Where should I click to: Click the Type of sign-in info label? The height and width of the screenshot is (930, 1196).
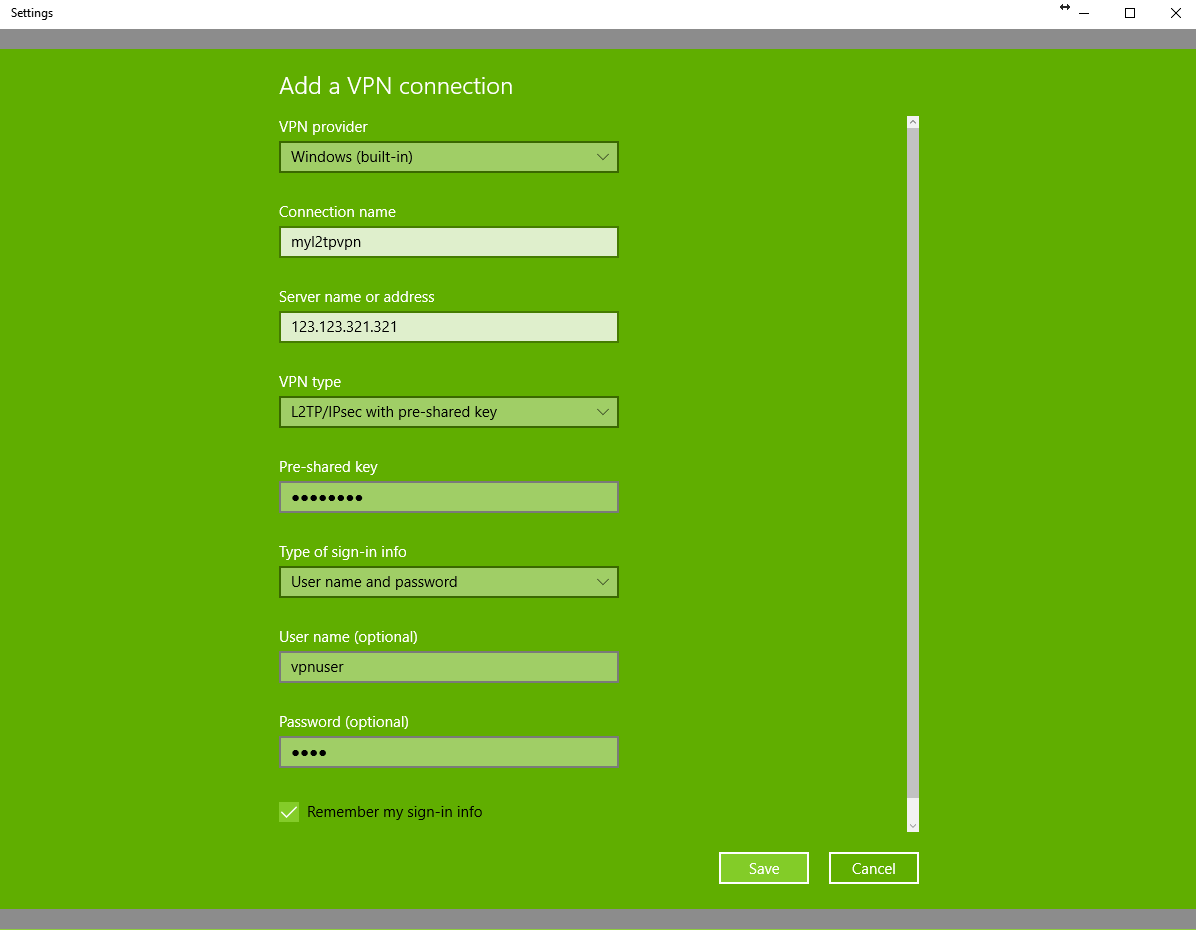click(342, 552)
